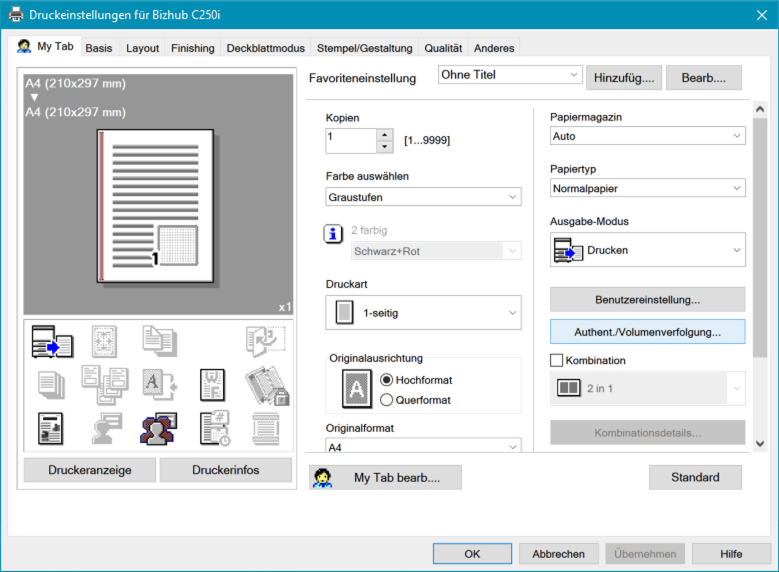Open the Stempel/Gestaltung tab
779x572 pixels.
(x=364, y=48)
